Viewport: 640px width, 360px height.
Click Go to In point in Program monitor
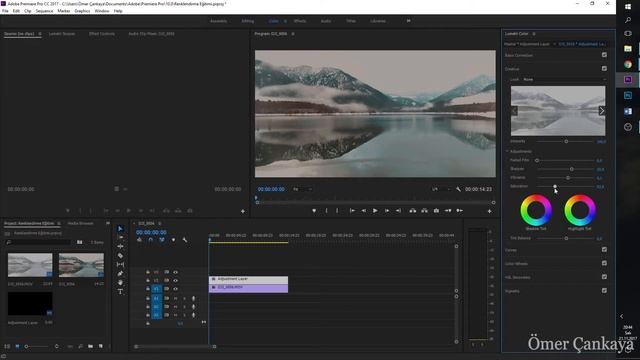352,211
